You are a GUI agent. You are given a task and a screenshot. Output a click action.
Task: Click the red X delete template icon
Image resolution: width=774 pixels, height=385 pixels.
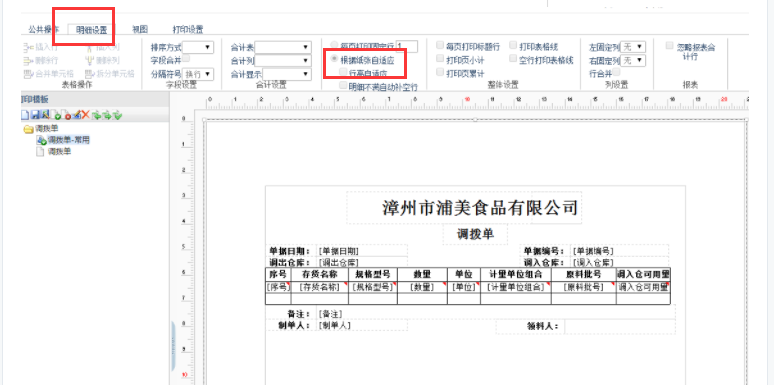85,115
